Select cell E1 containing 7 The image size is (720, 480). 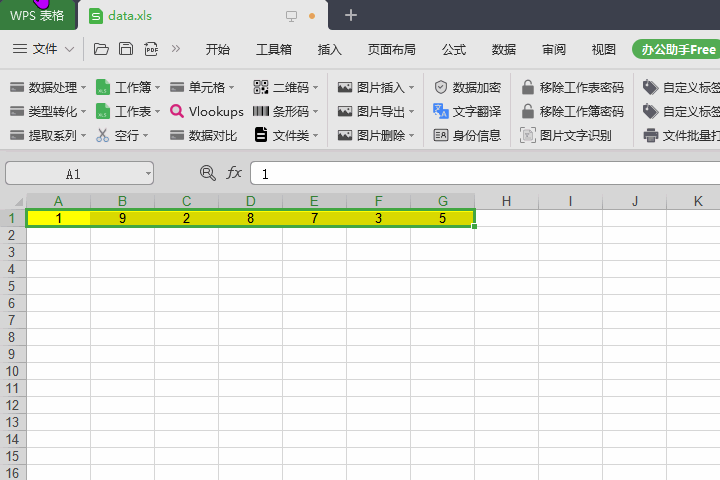tap(315, 218)
